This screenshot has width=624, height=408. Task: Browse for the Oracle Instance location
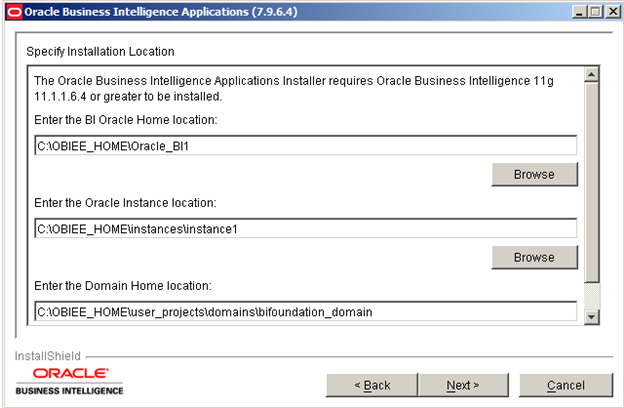(534, 257)
